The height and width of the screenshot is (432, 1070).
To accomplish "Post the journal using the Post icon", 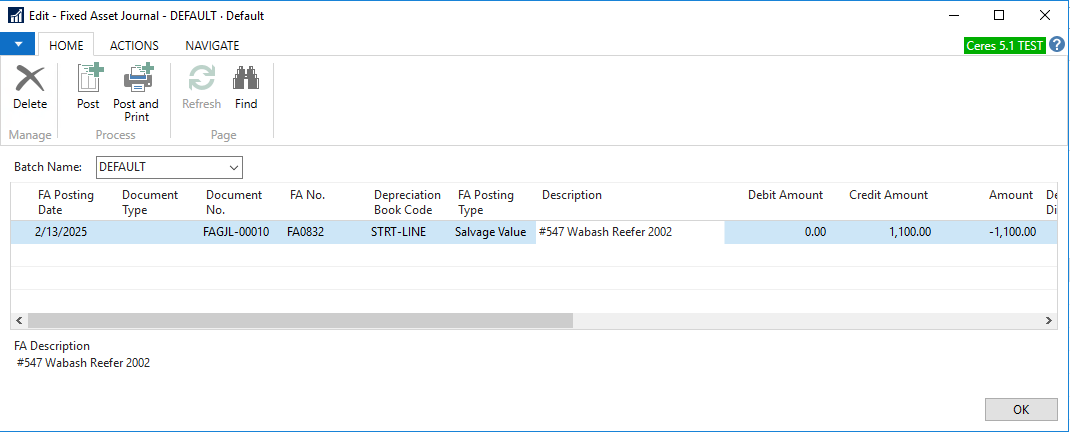I will (88, 80).
